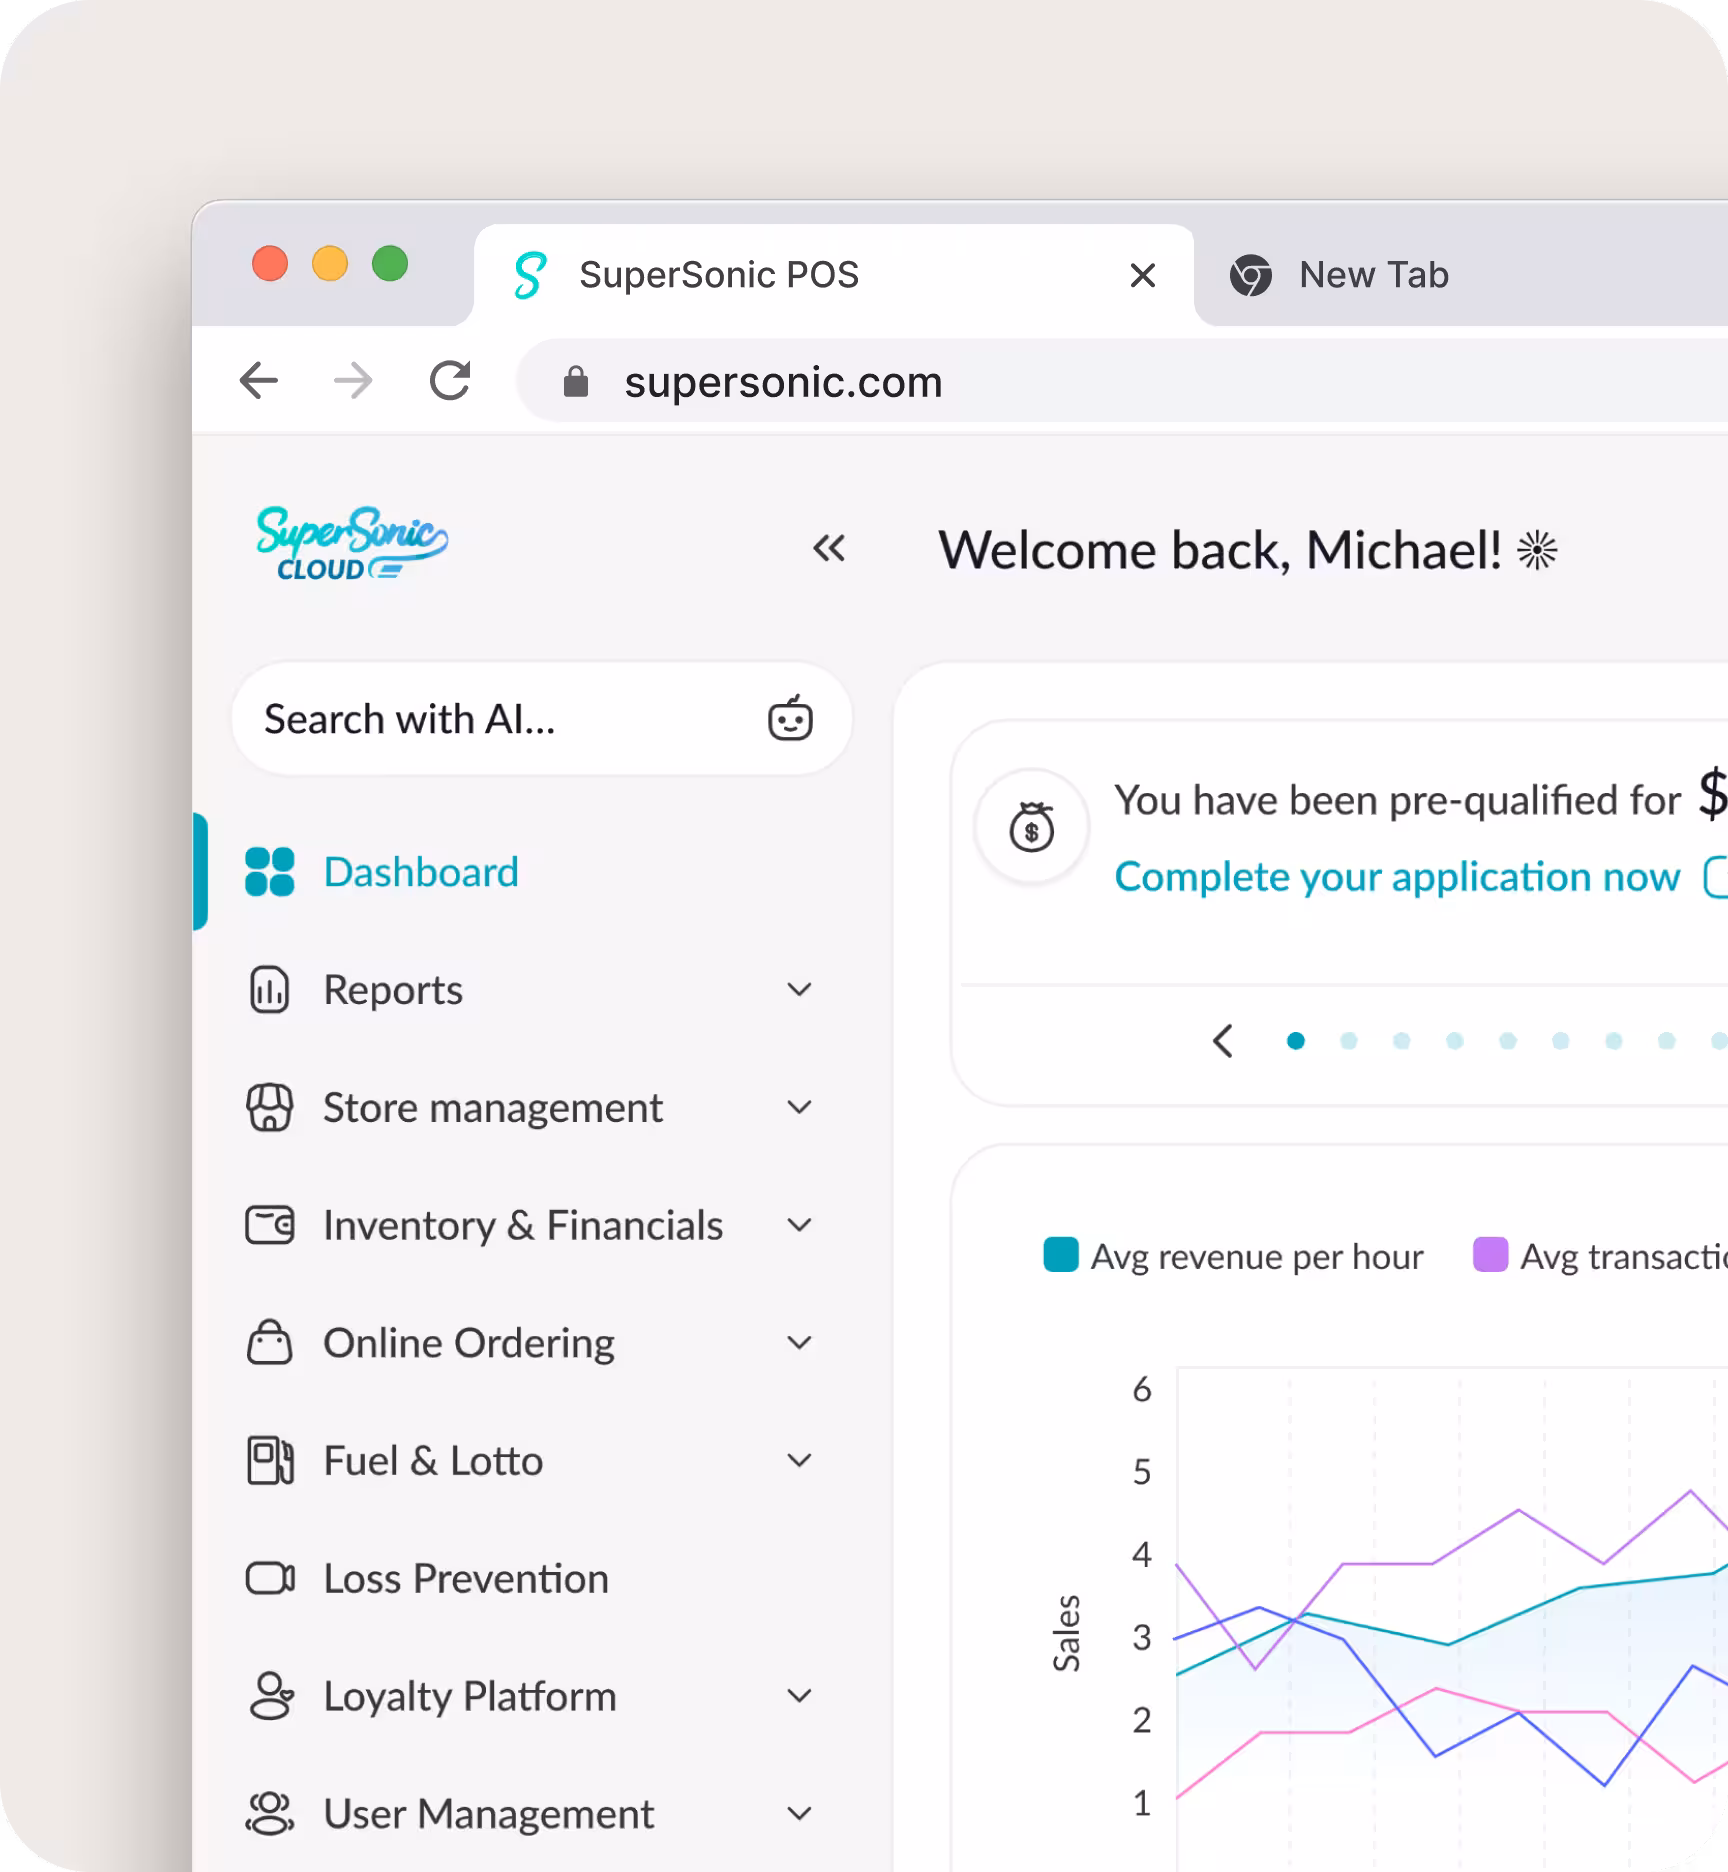Expand the Reports menu chevron

click(x=799, y=990)
